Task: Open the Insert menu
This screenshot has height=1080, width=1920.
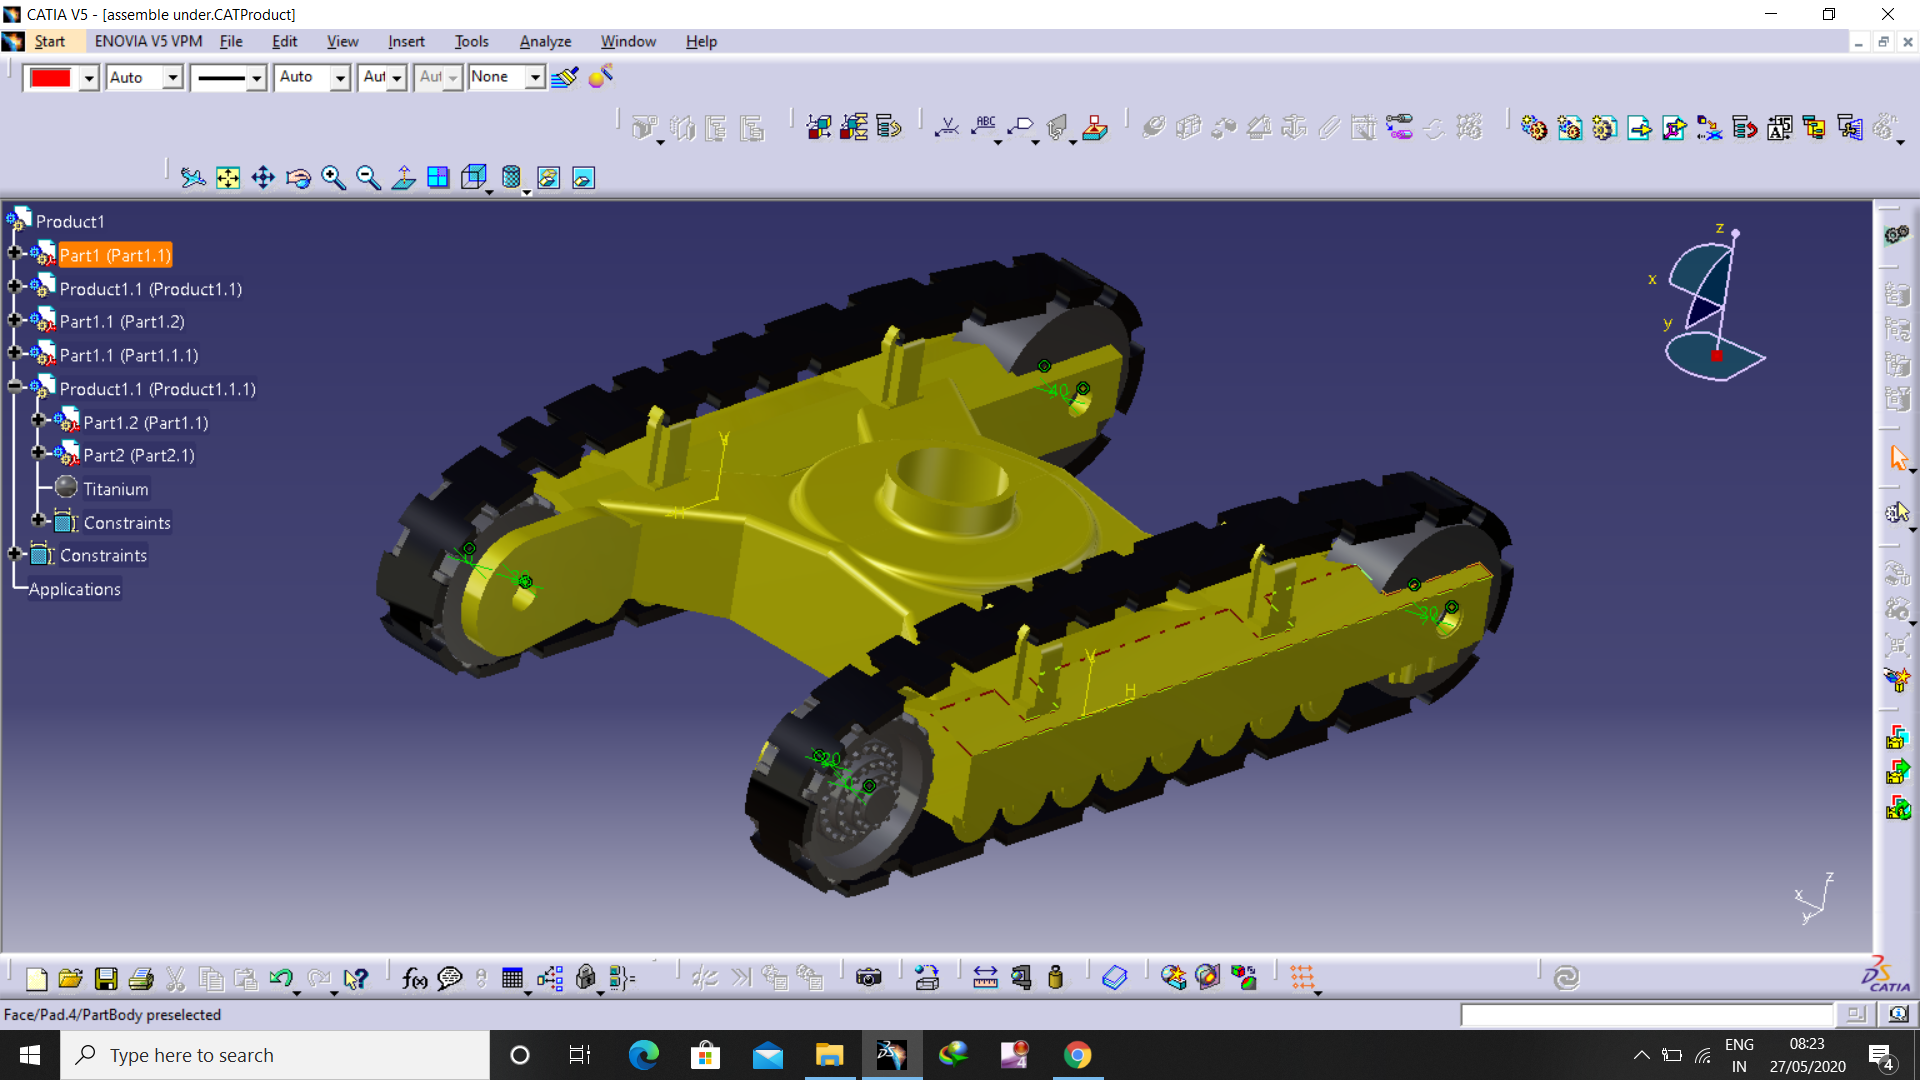Action: click(x=406, y=41)
